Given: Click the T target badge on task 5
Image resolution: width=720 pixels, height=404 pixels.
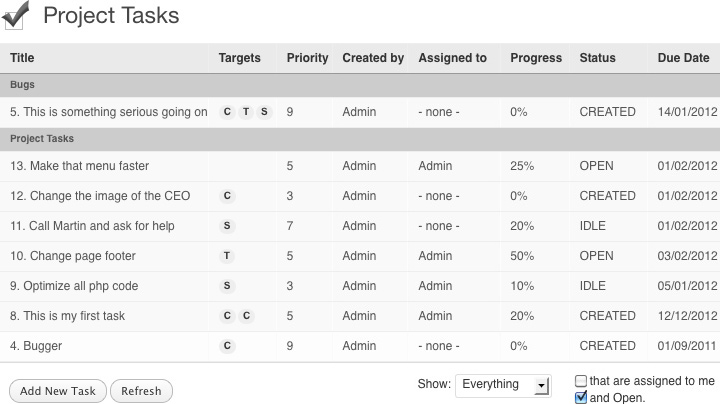Looking at the screenshot, I should click(246, 112).
